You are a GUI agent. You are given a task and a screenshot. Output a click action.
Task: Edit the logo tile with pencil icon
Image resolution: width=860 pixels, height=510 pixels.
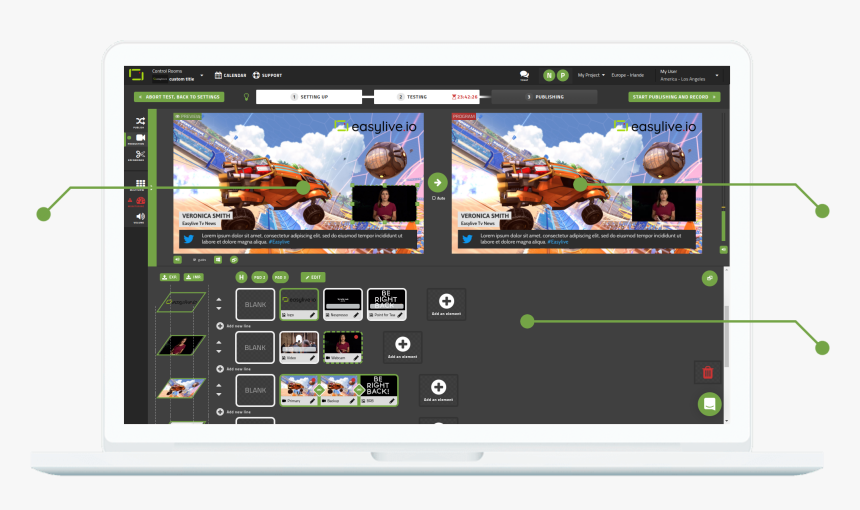click(312, 315)
